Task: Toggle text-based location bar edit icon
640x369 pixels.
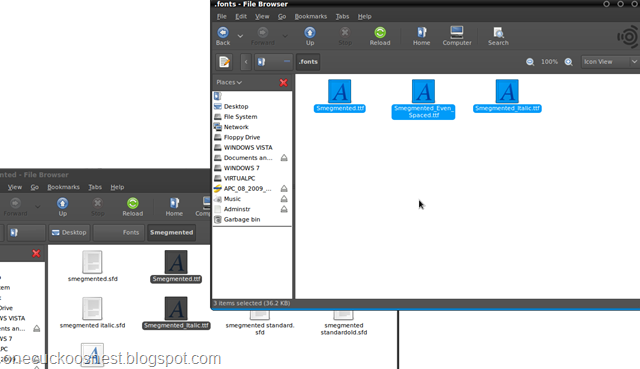Action: [224, 62]
